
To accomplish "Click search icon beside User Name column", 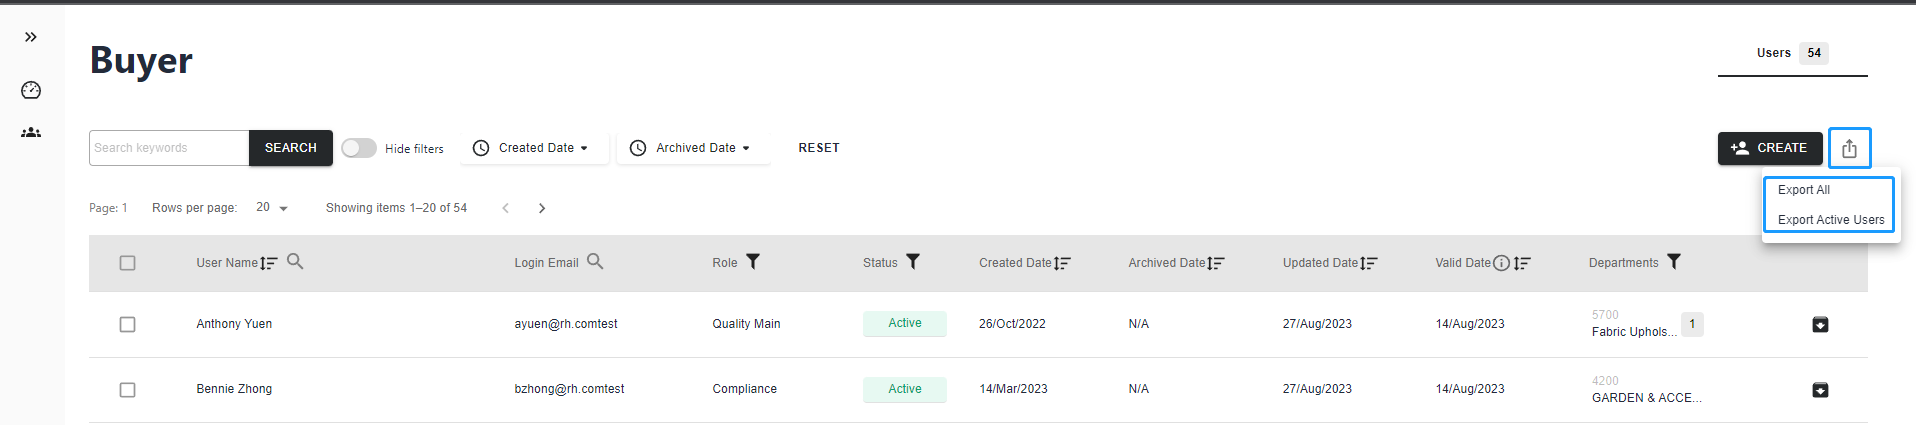I will [x=295, y=261].
